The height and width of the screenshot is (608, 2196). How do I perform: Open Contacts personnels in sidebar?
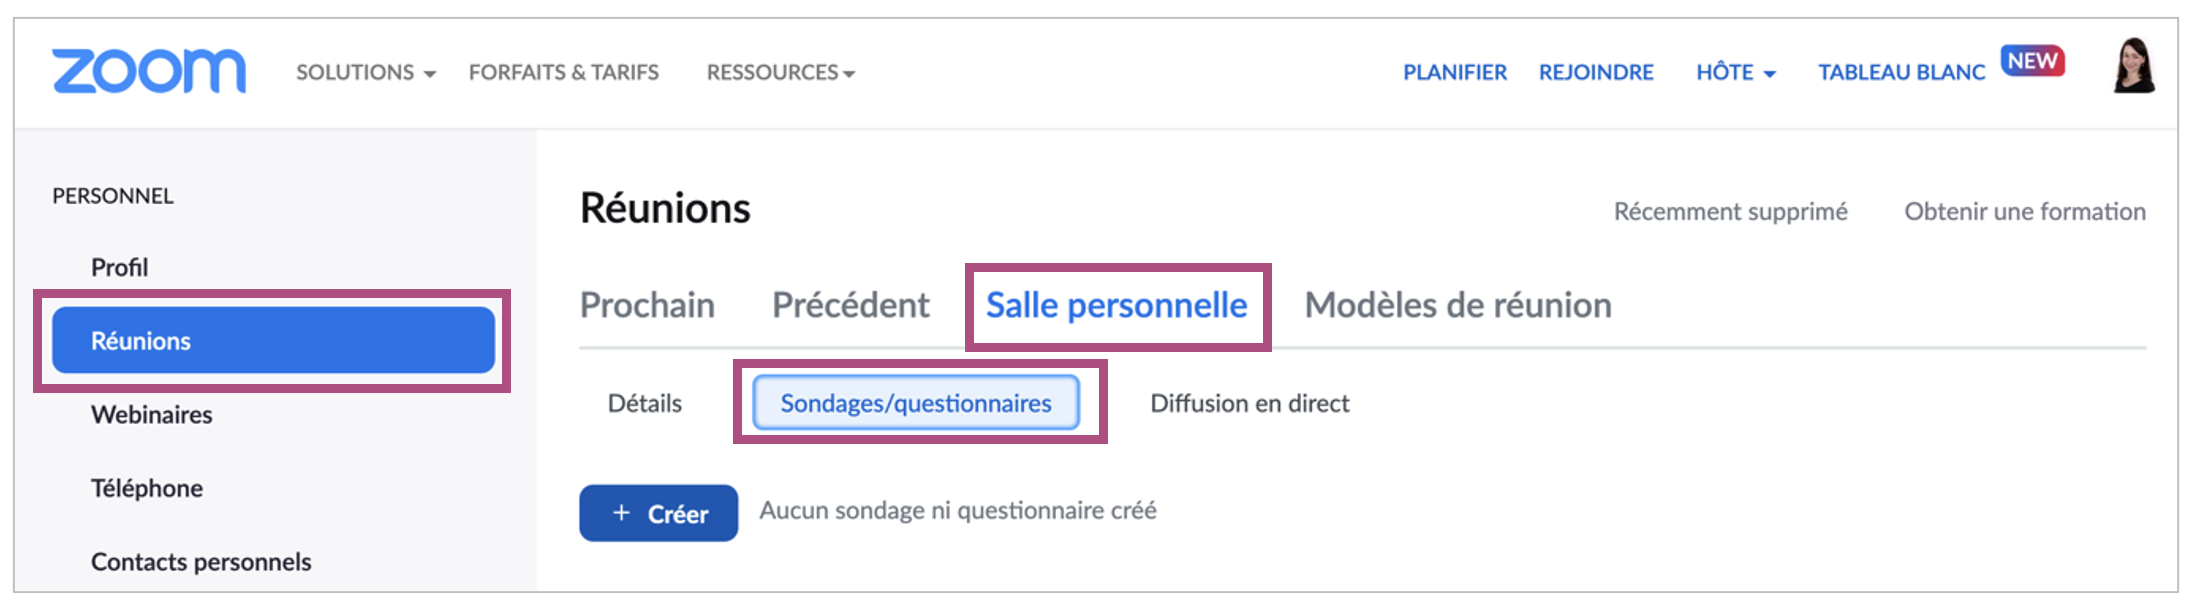coord(200,562)
